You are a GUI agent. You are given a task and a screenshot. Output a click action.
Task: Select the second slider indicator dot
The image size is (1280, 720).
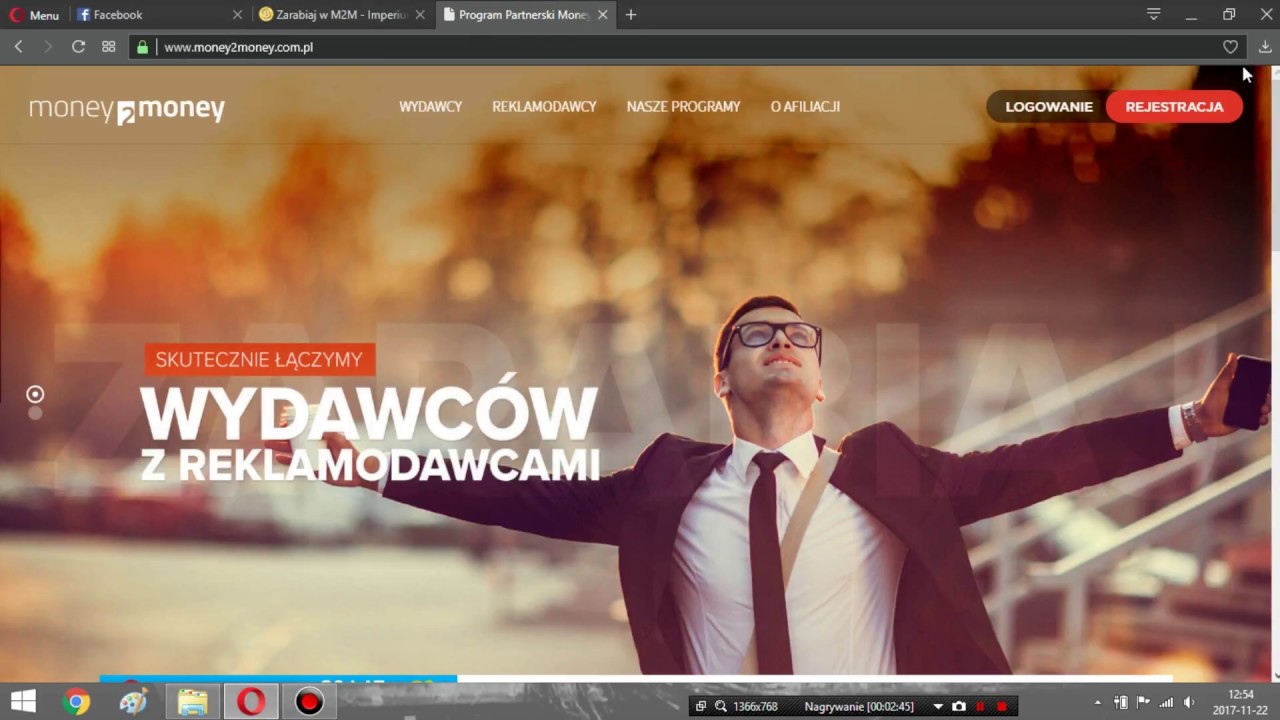tap(35, 413)
